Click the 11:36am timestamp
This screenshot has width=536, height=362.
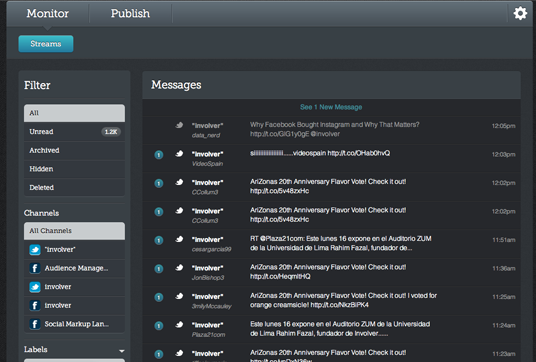504,269
